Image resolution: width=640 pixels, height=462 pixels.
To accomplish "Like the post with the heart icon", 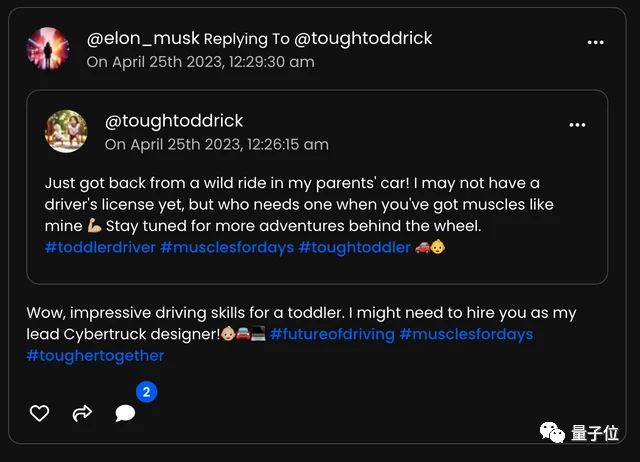I will 40,413.
